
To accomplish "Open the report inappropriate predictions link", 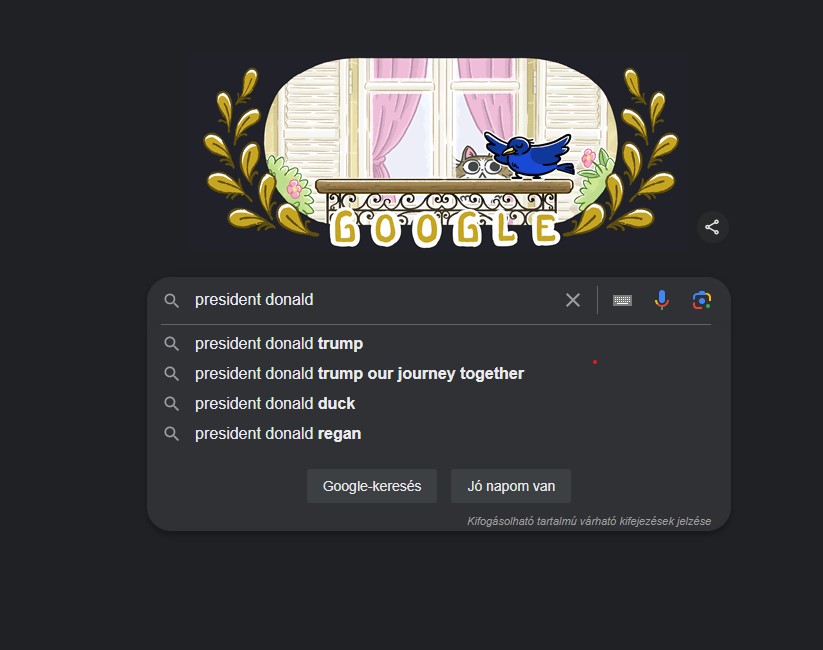I will 589,521.
